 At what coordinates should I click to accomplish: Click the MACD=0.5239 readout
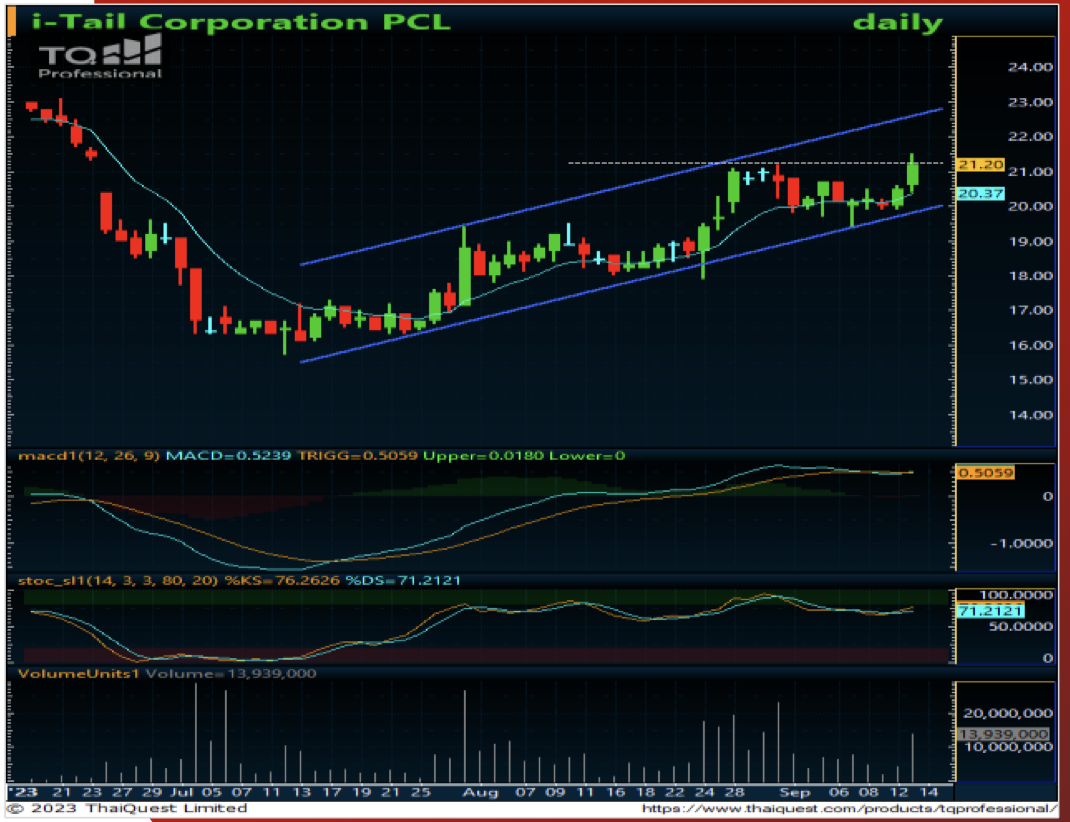(229, 456)
